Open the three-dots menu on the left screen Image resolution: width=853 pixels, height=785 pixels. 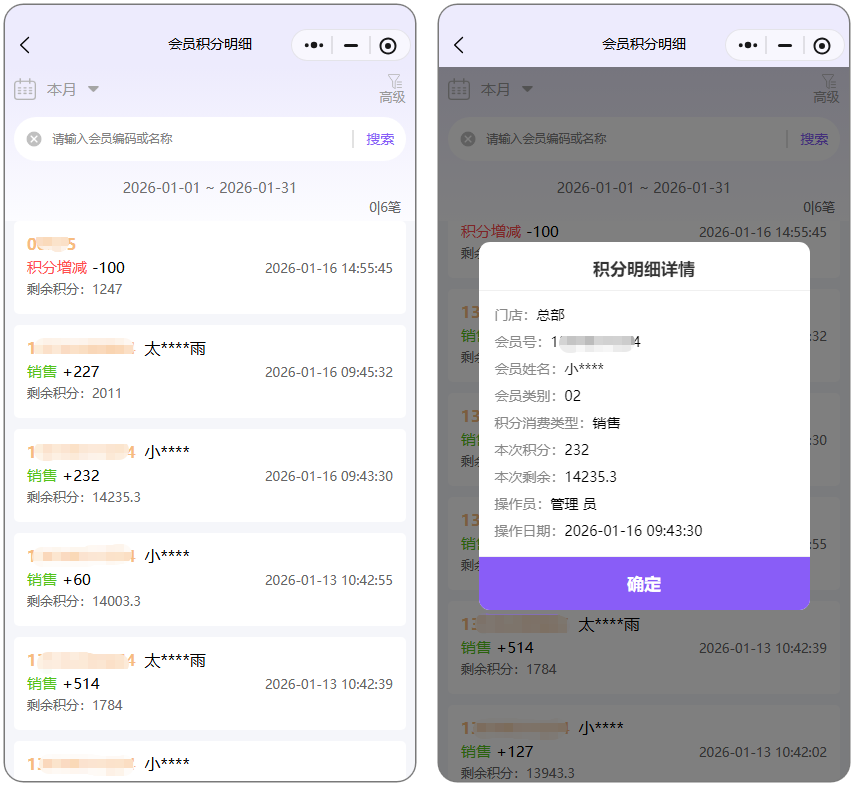314,45
